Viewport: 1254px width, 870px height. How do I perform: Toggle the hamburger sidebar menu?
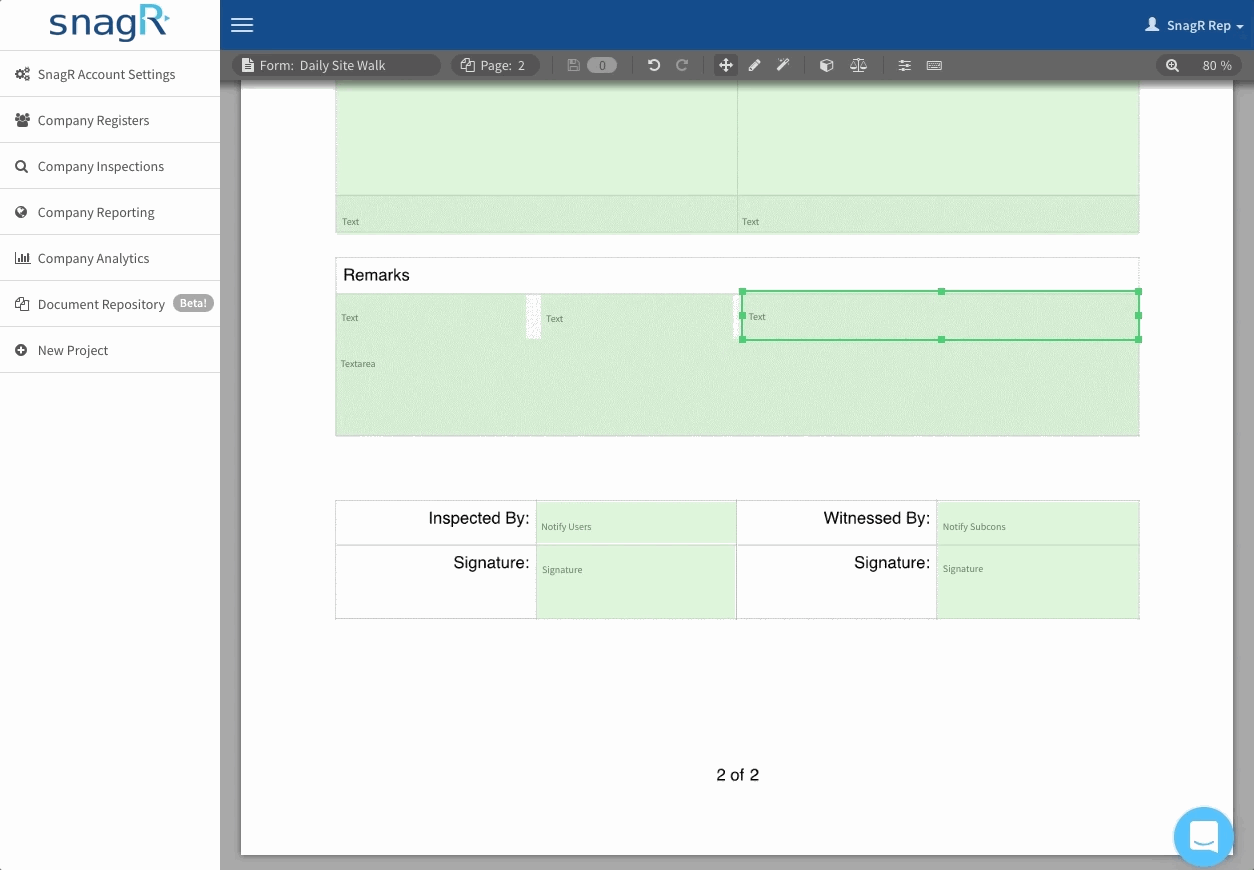(x=242, y=25)
